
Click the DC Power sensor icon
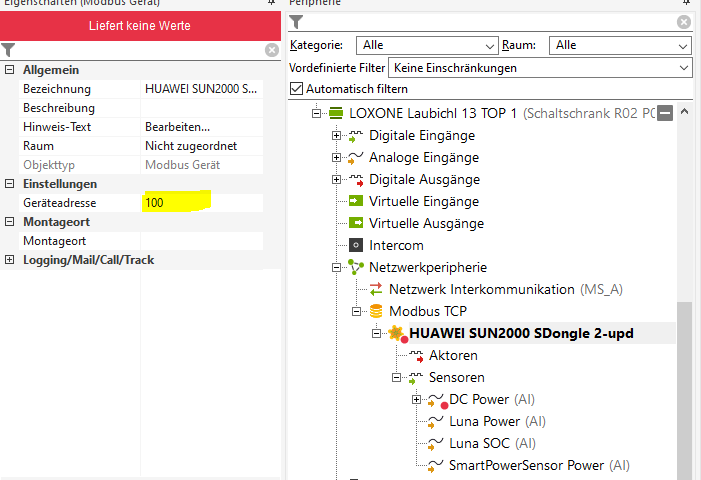437,400
